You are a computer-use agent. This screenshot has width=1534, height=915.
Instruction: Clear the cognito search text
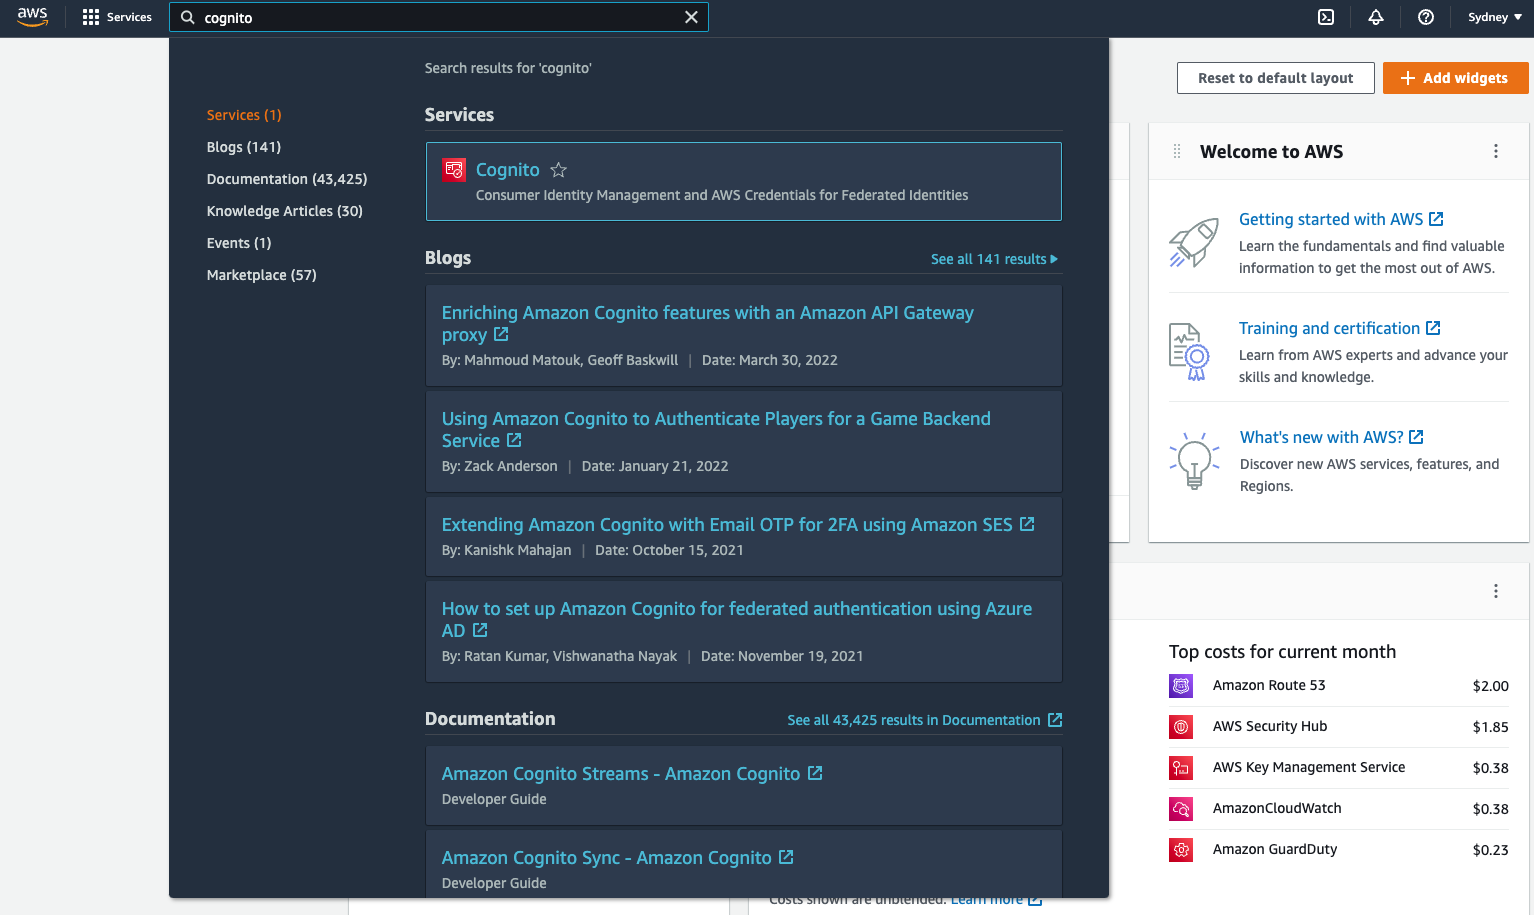[691, 17]
